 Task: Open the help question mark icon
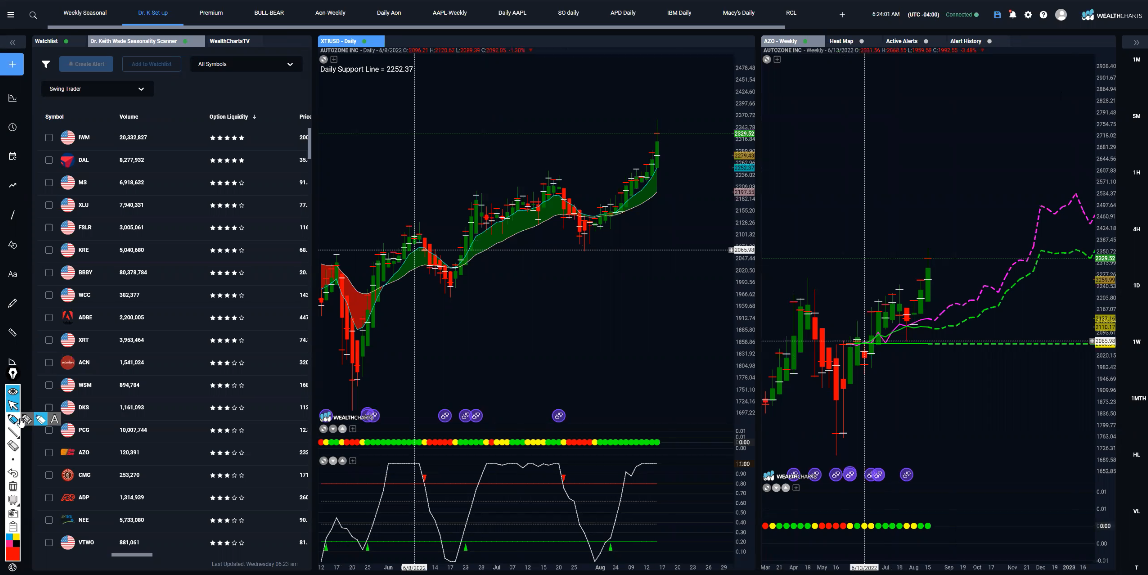[1043, 14]
